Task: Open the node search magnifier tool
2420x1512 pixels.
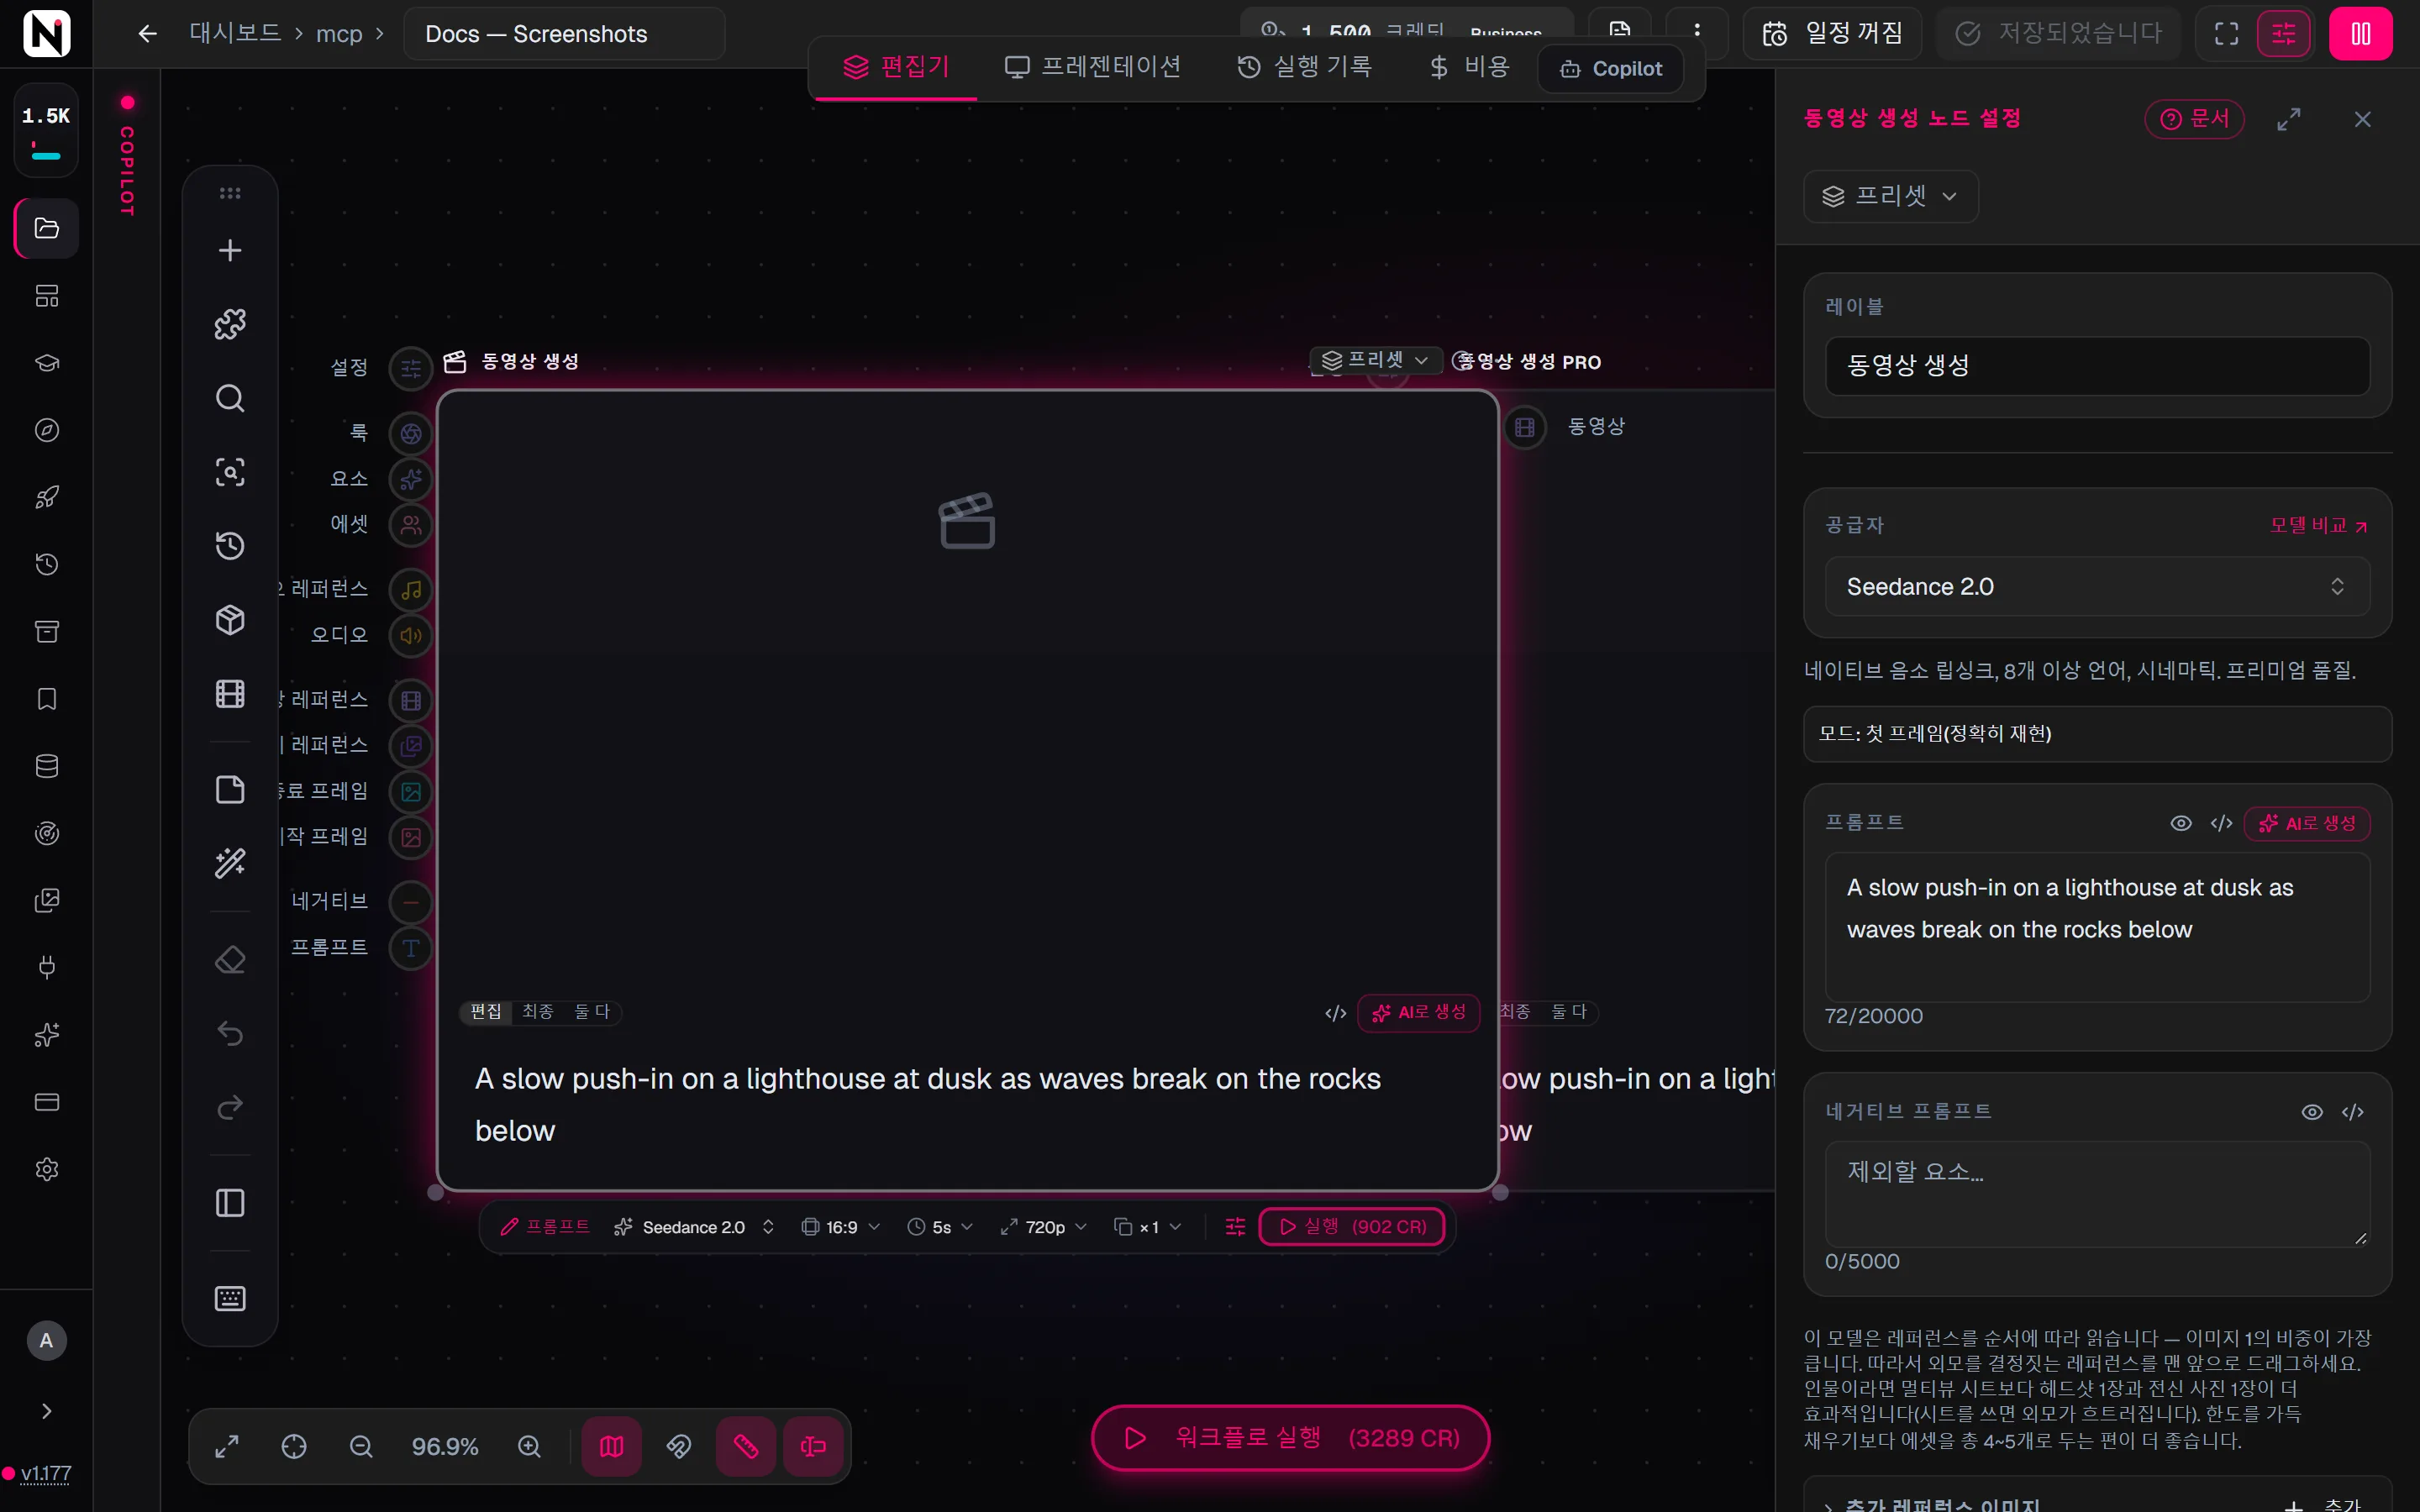Action: (230, 398)
